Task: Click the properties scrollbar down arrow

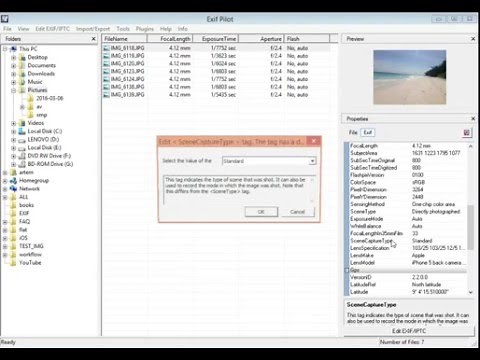Action: 471,292
